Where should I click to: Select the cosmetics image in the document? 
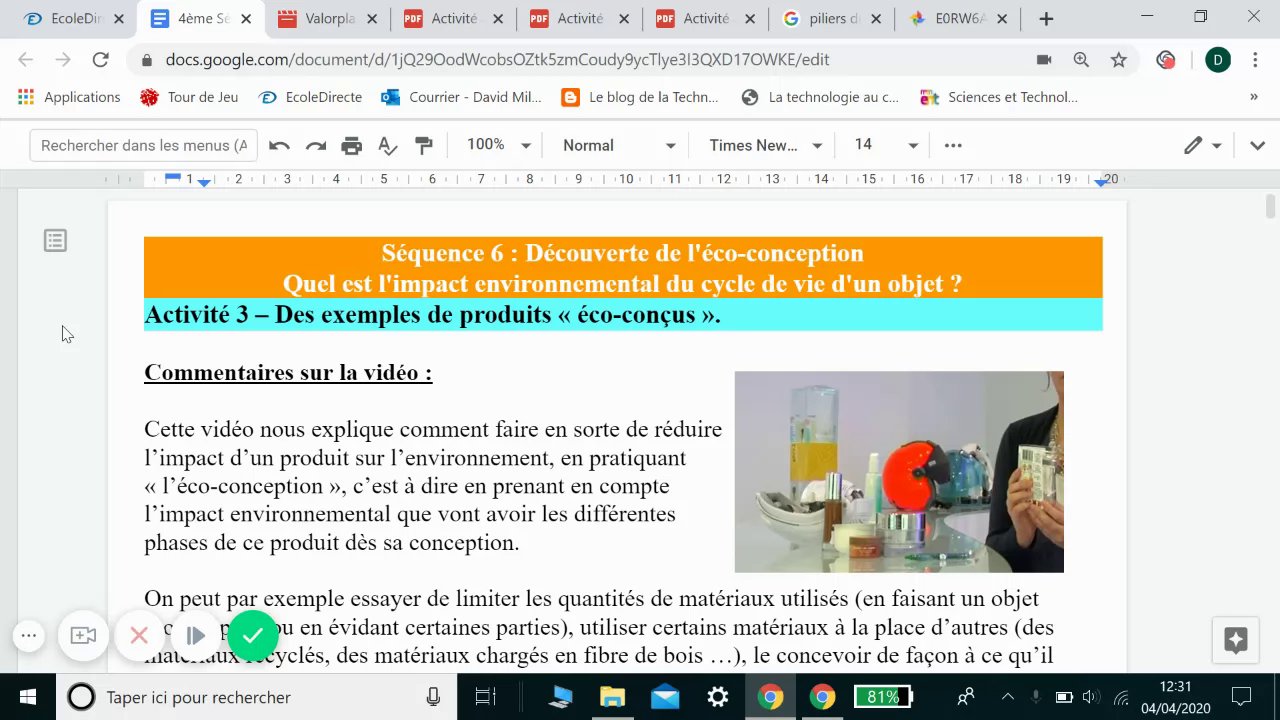click(899, 472)
